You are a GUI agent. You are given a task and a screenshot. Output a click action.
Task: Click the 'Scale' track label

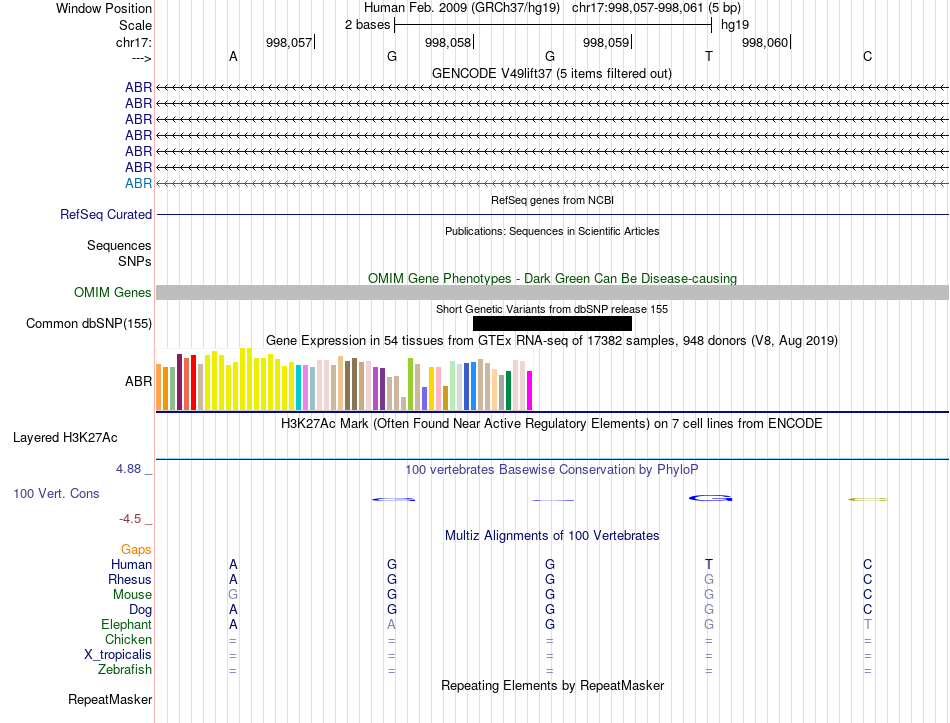[x=135, y=25]
